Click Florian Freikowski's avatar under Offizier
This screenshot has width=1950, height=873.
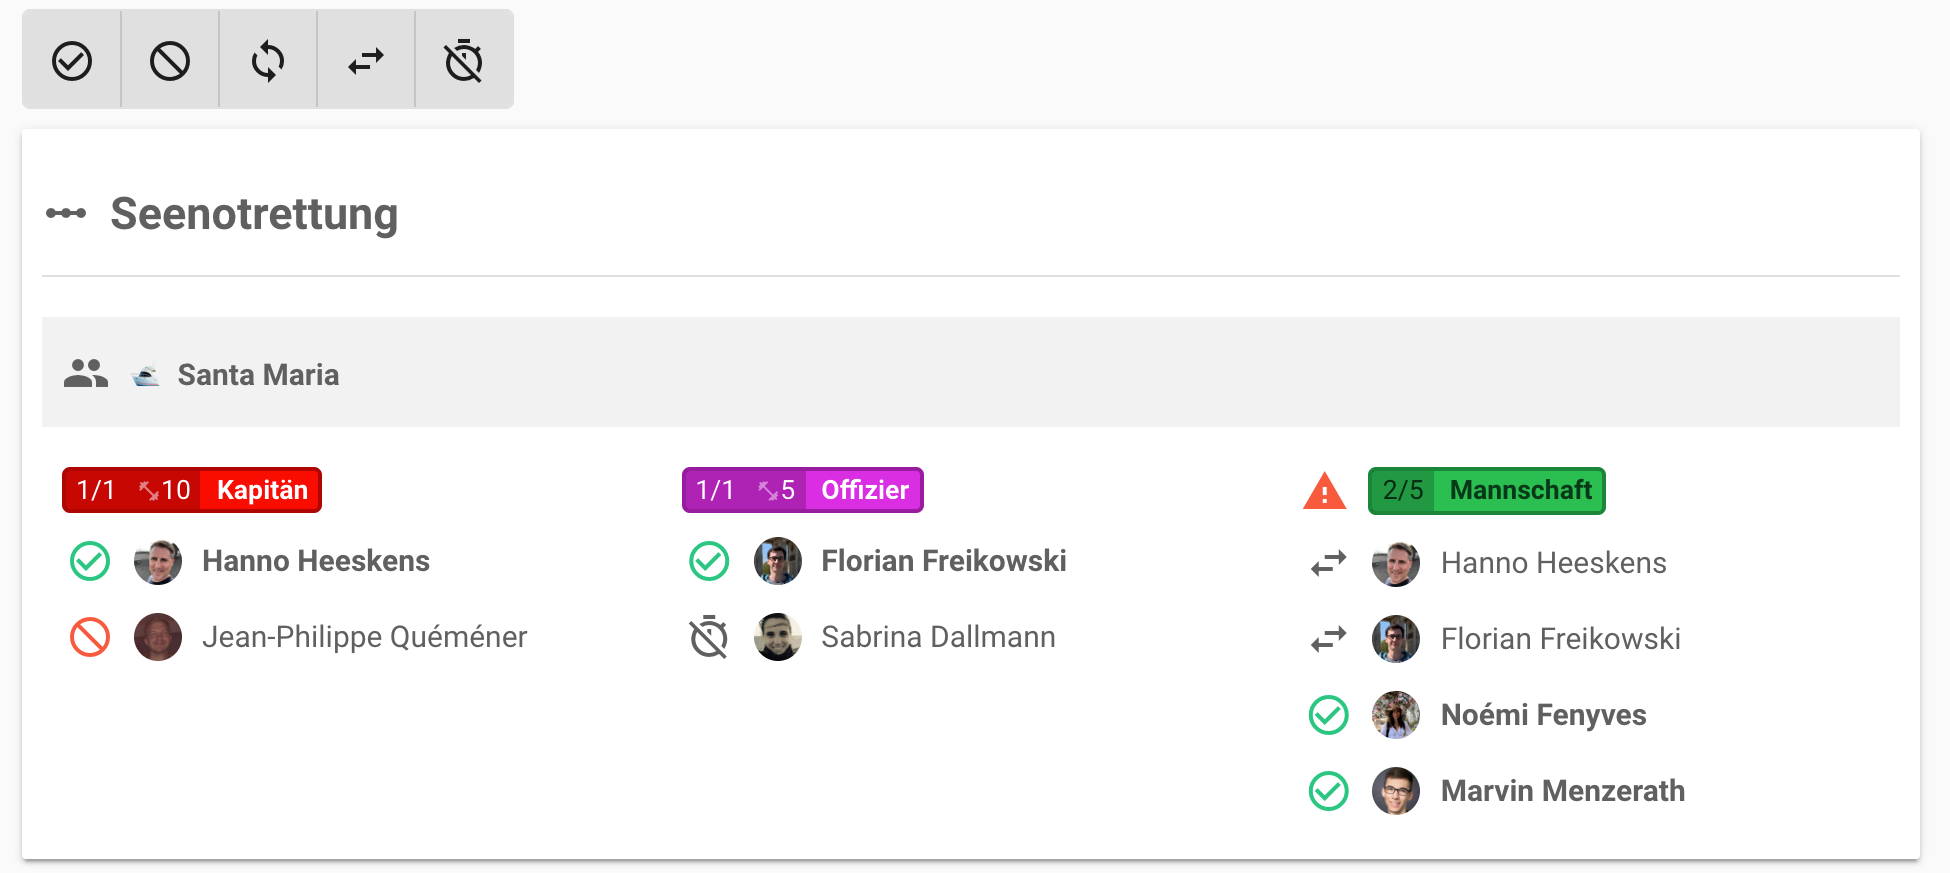coord(777,561)
